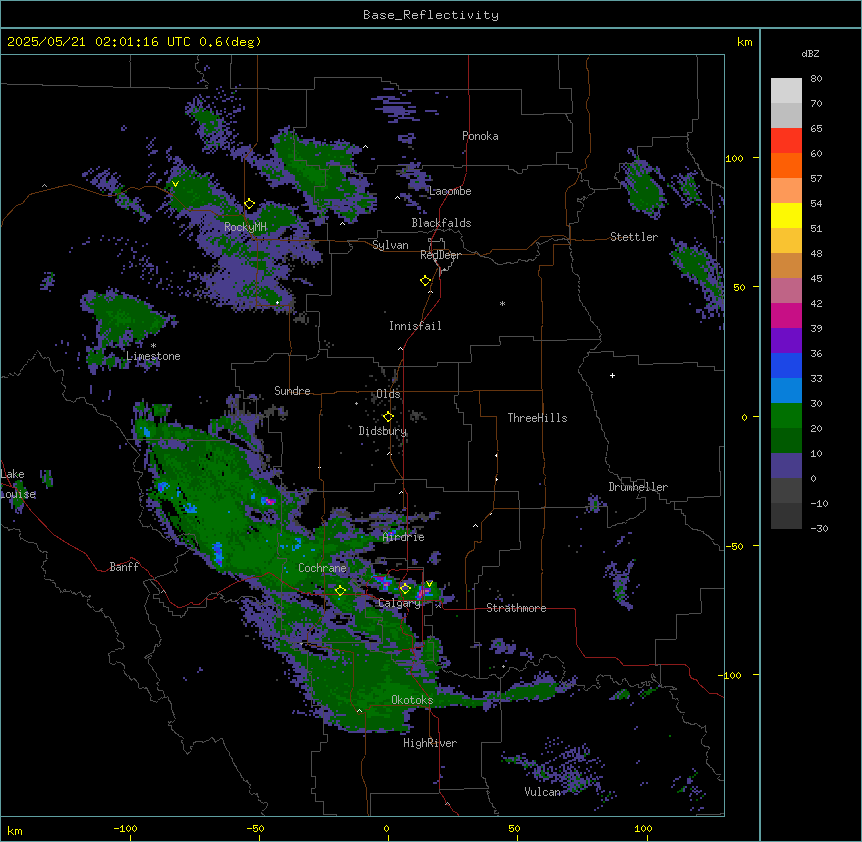Click the yellow diamond marker south of RedDeer
This screenshot has width=862, height=842.
tap(425, 281)
